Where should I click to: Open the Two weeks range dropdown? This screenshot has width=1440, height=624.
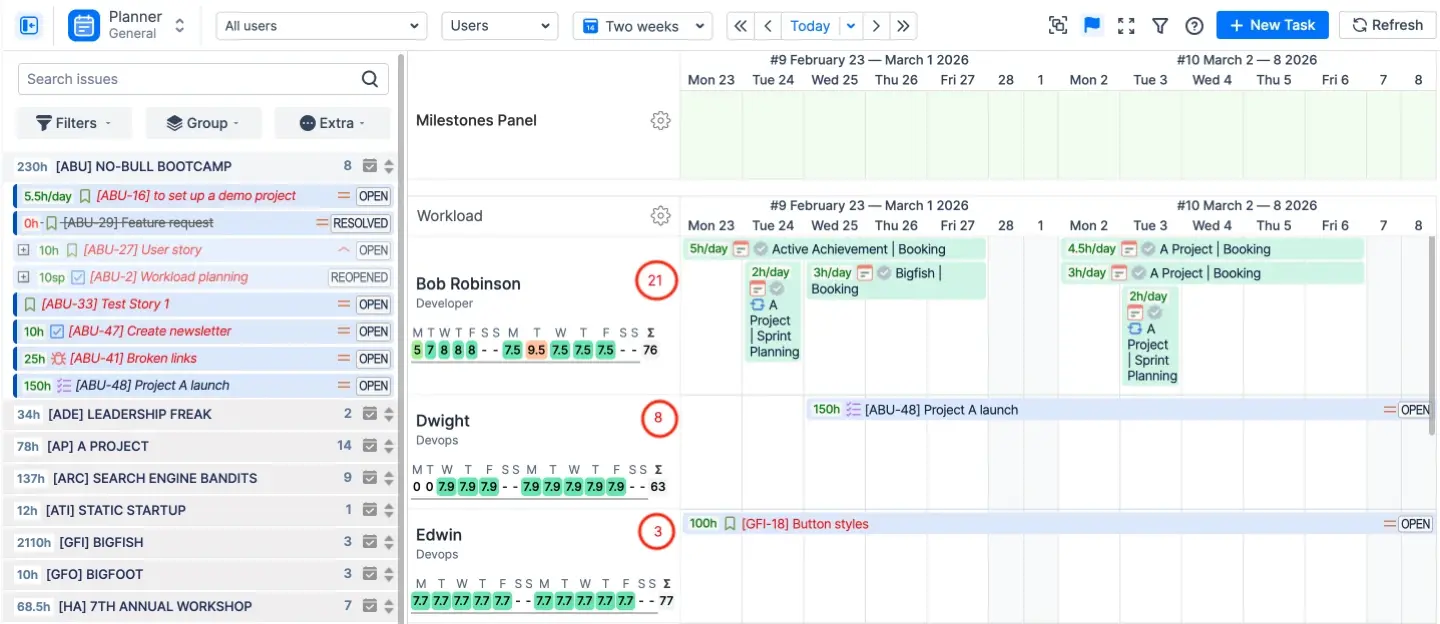coord(643,26)
